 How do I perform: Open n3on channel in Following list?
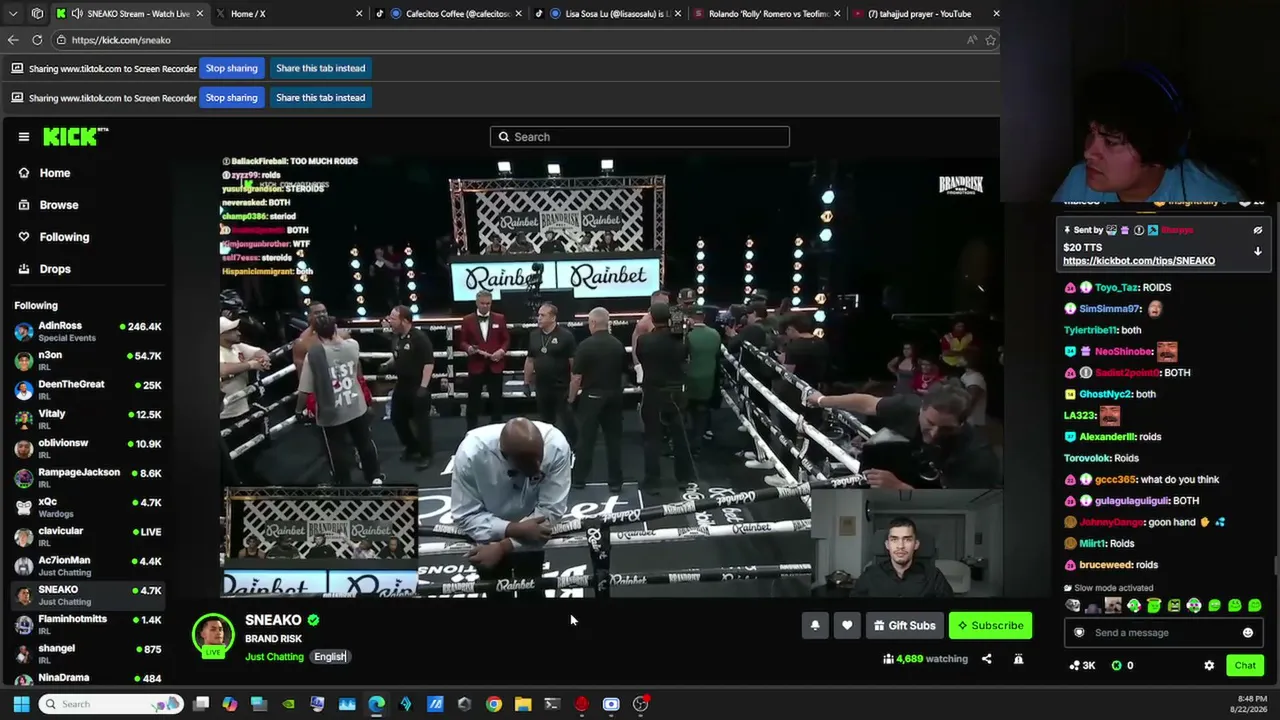[88, 360]
